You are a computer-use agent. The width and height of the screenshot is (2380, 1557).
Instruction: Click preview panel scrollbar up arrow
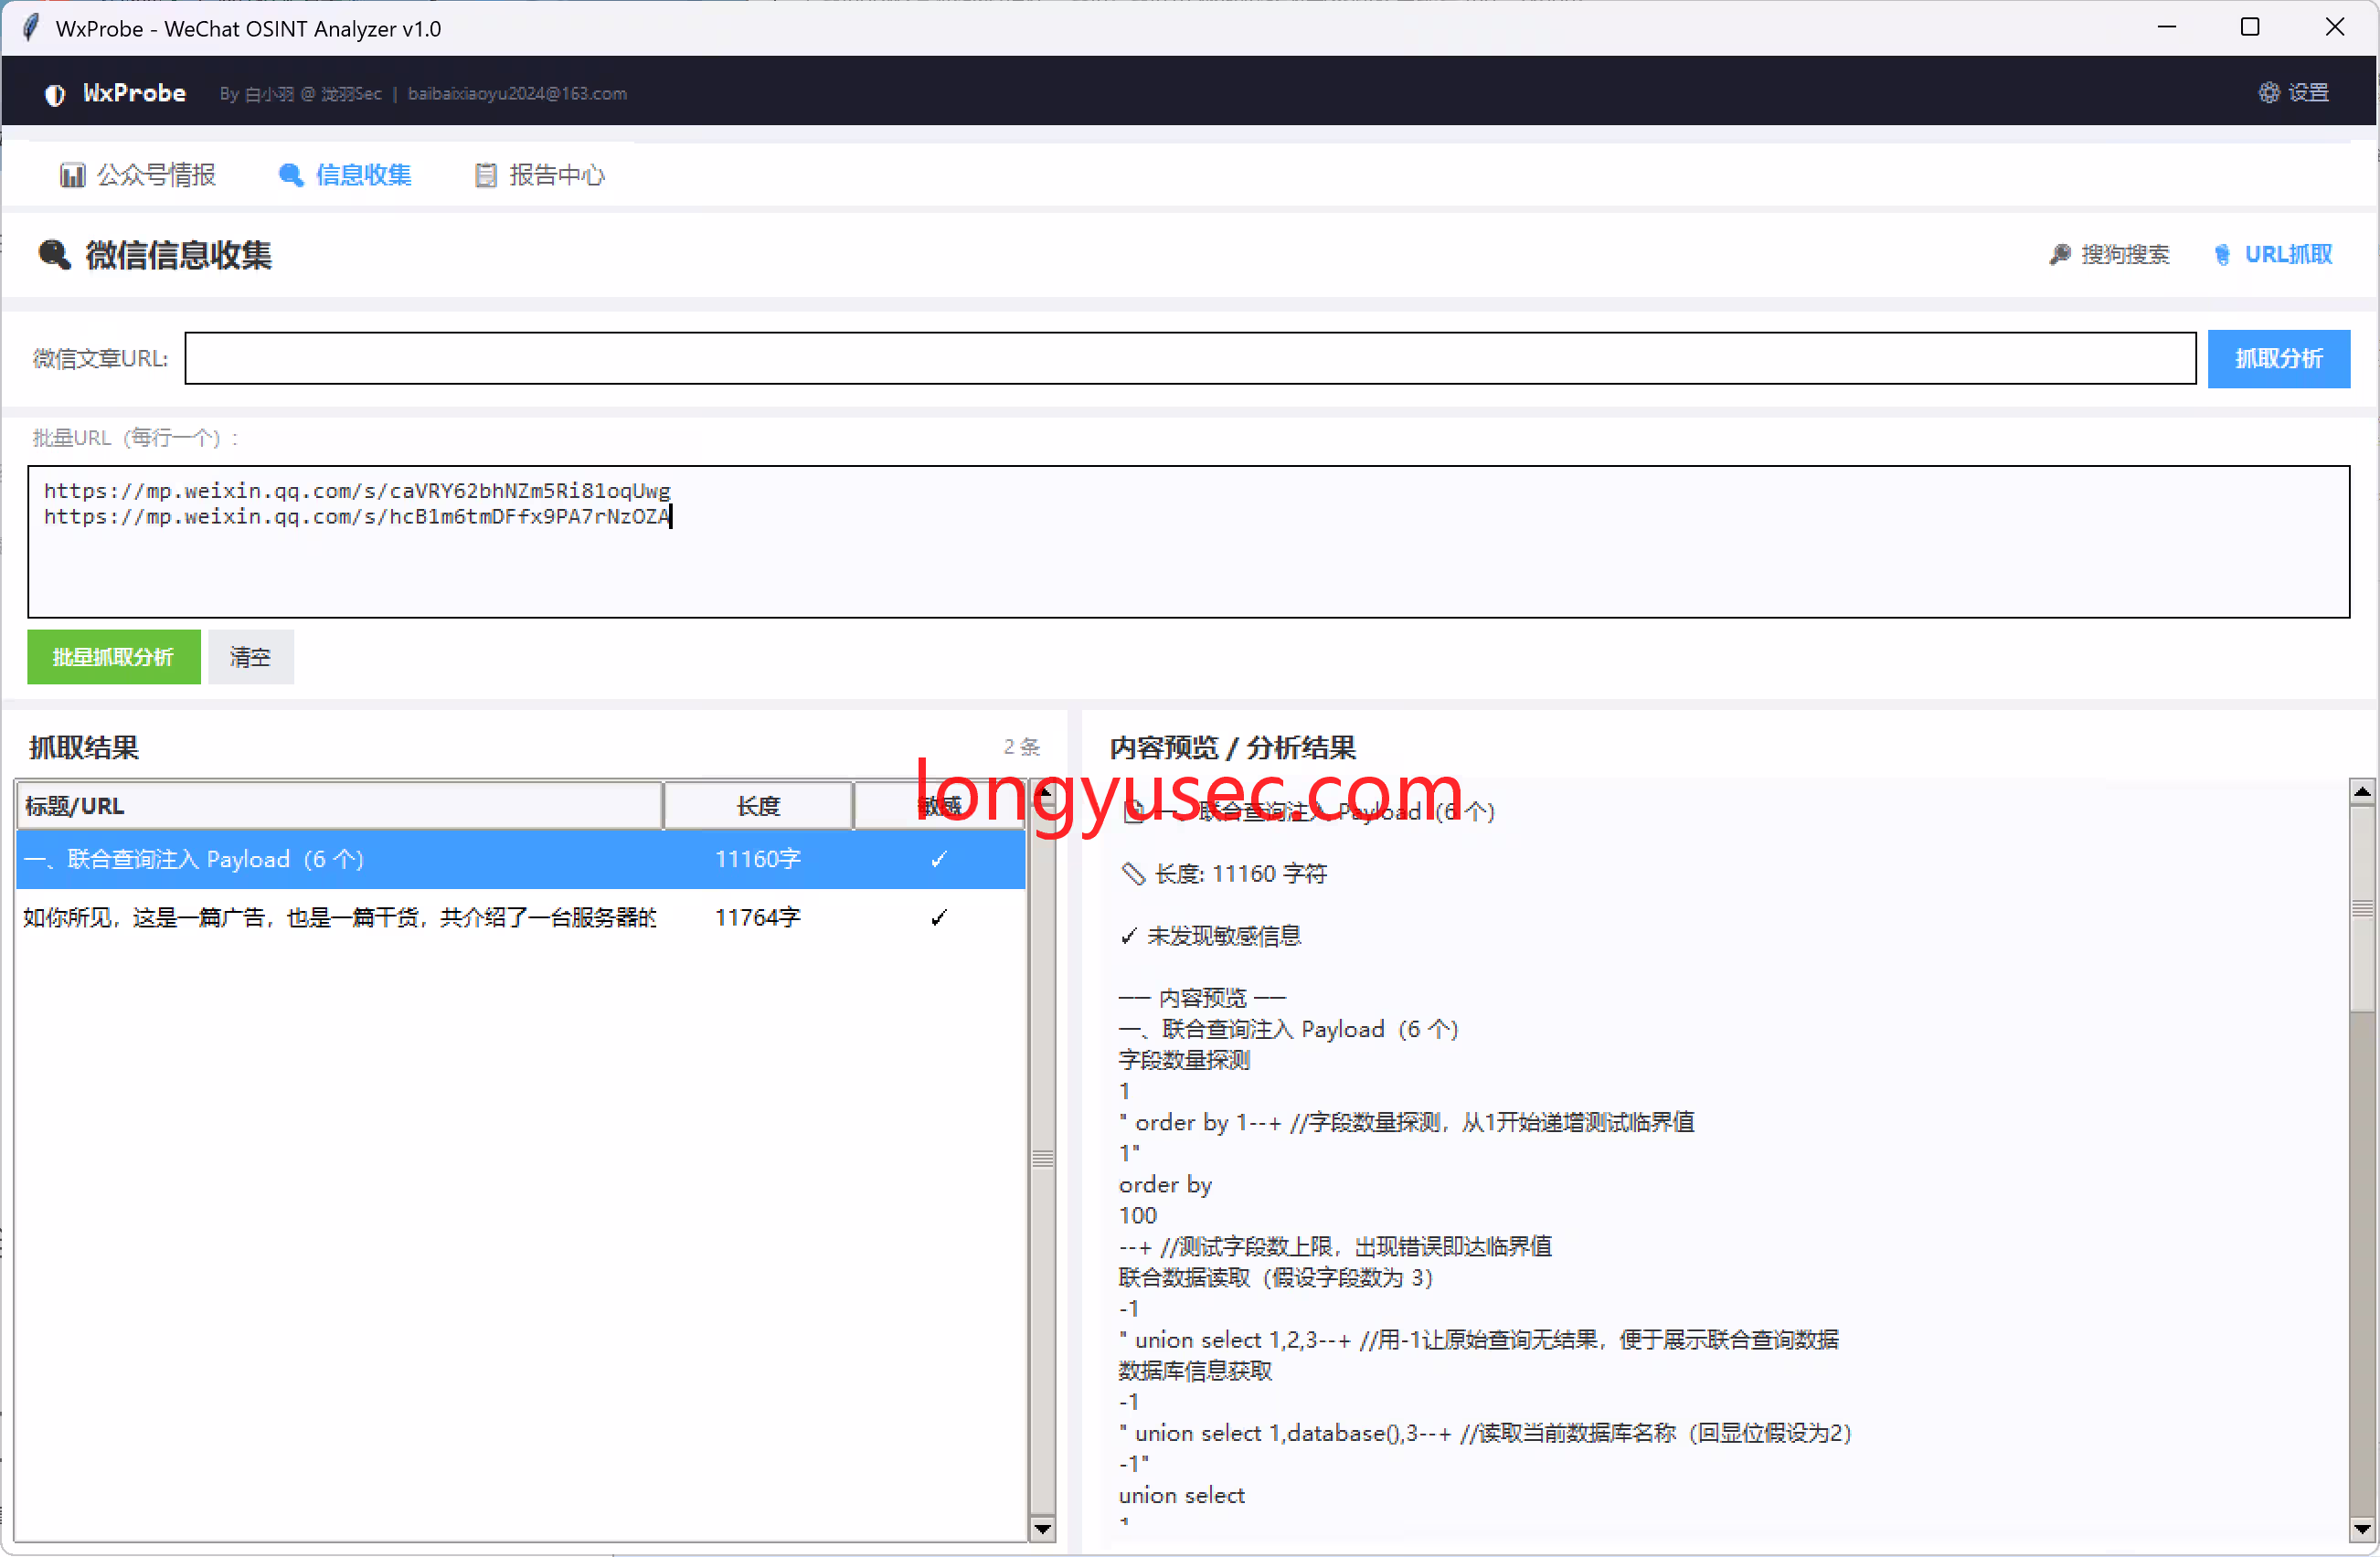point(2361,792)
